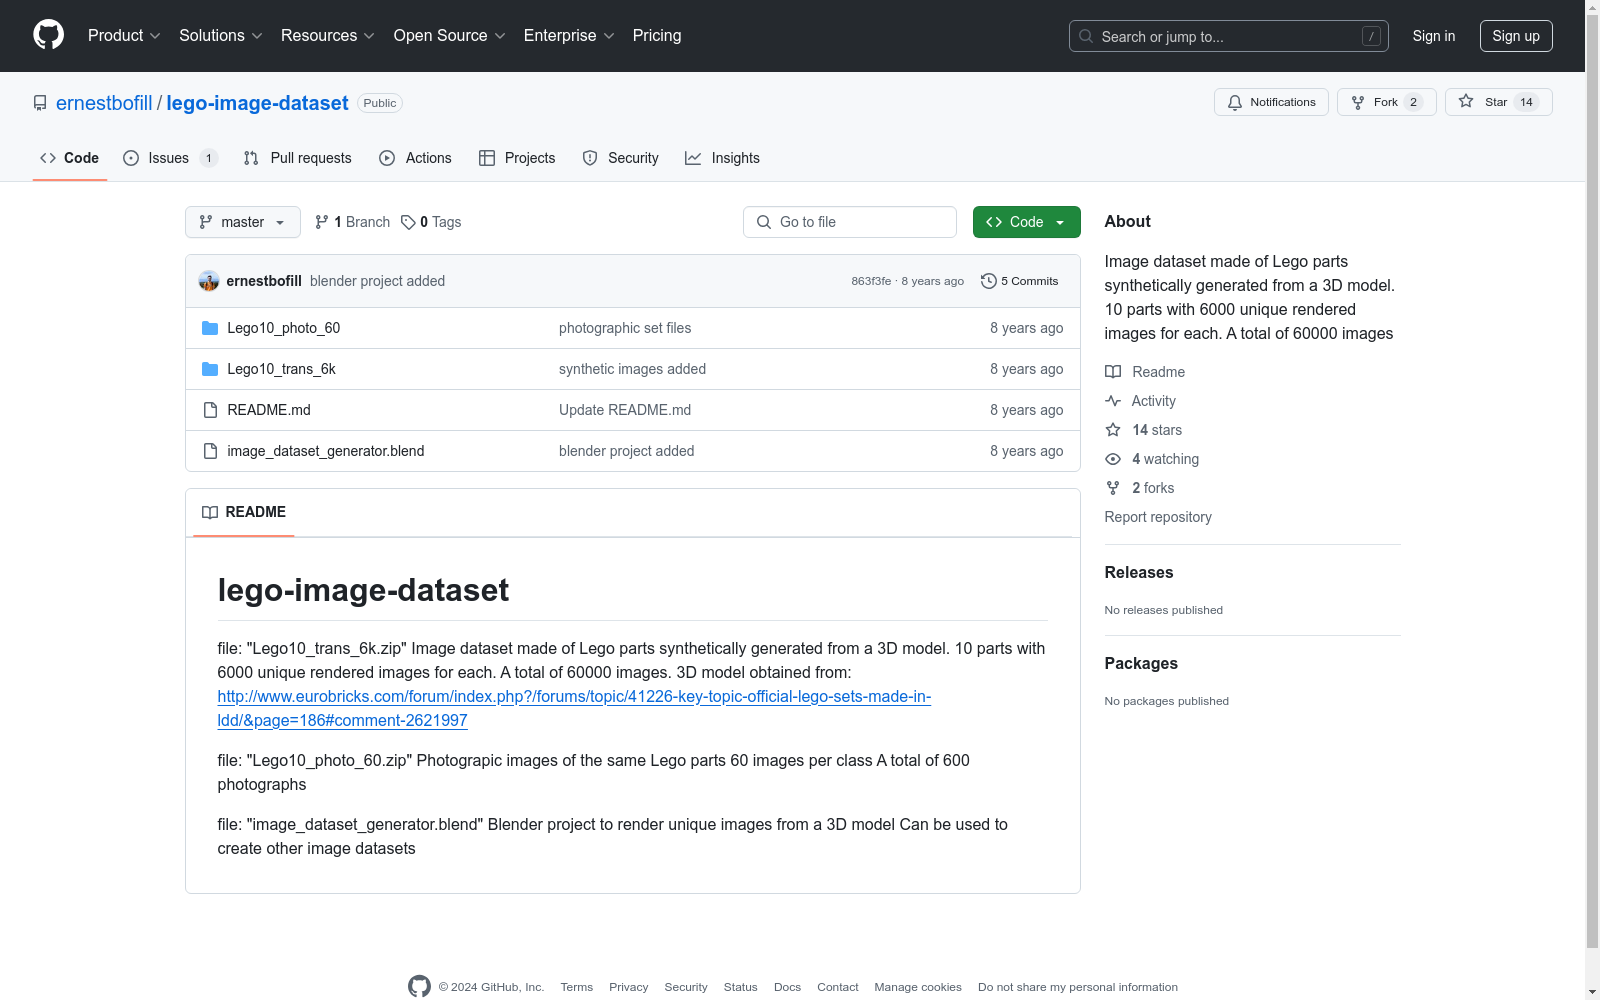The width and height of the screenshot is (1600, 1000).
Task: Click the Activity pulse icon in About
Action: click(x=1113, y=401)
